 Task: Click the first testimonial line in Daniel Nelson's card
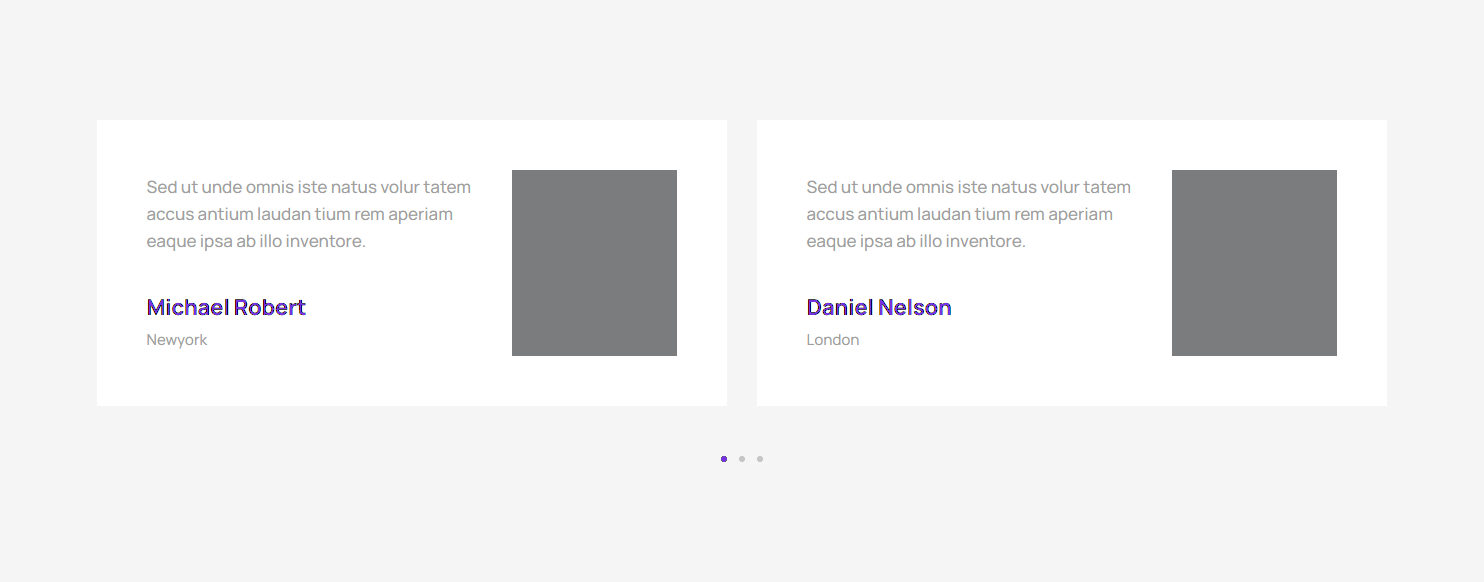[x=968, y=187]
